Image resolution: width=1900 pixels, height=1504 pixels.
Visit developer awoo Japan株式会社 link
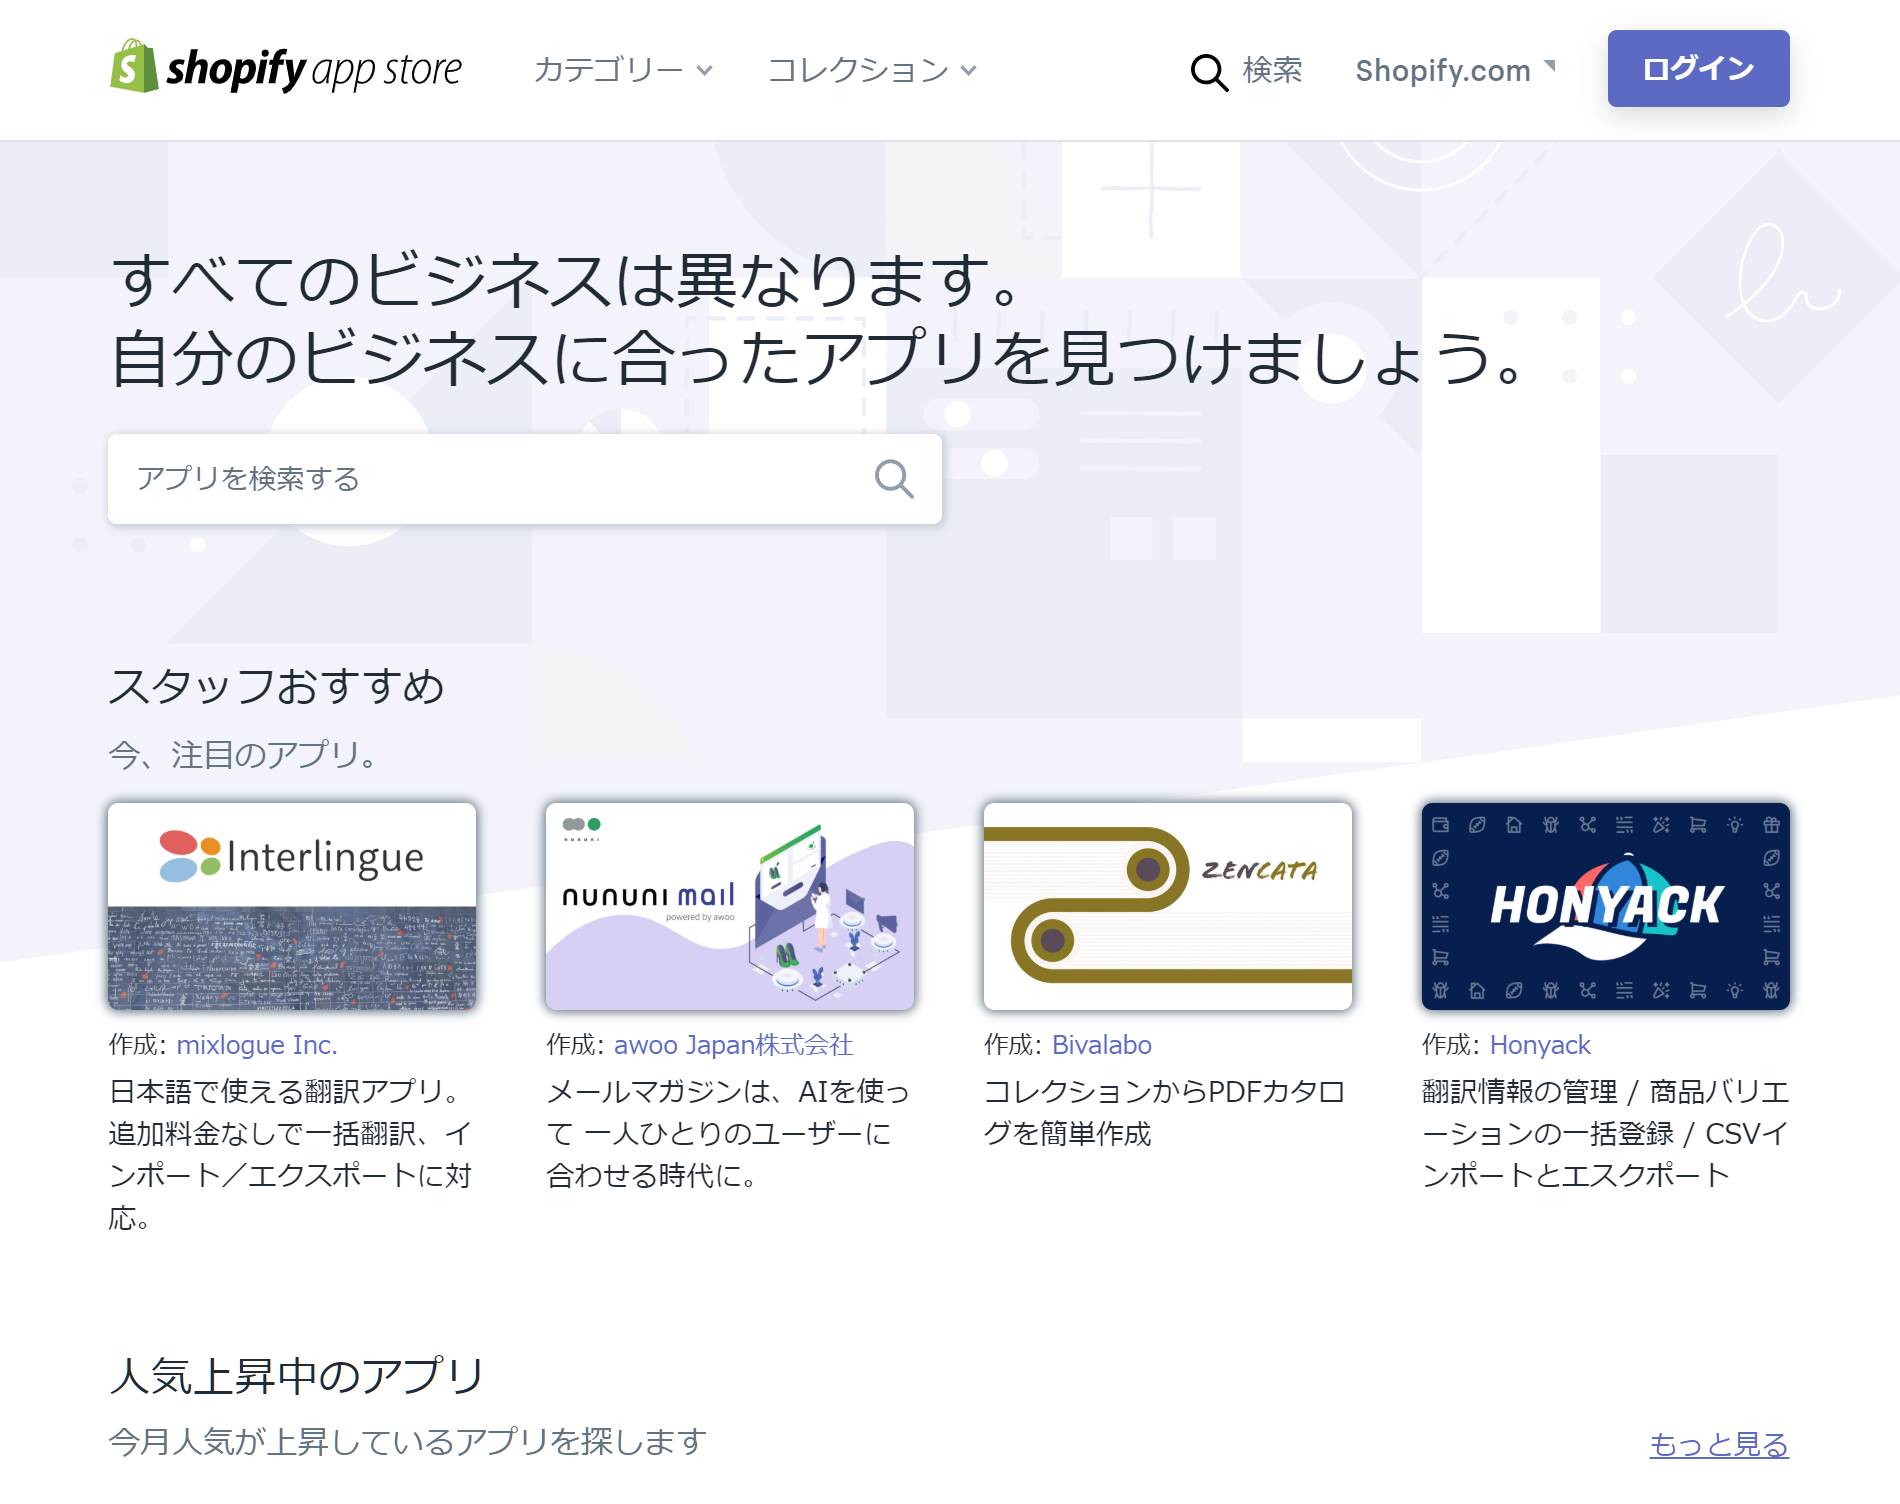(x=733, y=1045)
